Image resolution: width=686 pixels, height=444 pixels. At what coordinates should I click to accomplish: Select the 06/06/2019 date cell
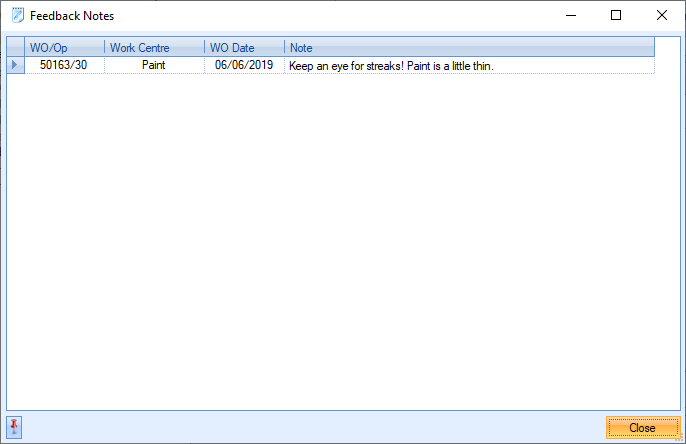click(x=244, y=65)
